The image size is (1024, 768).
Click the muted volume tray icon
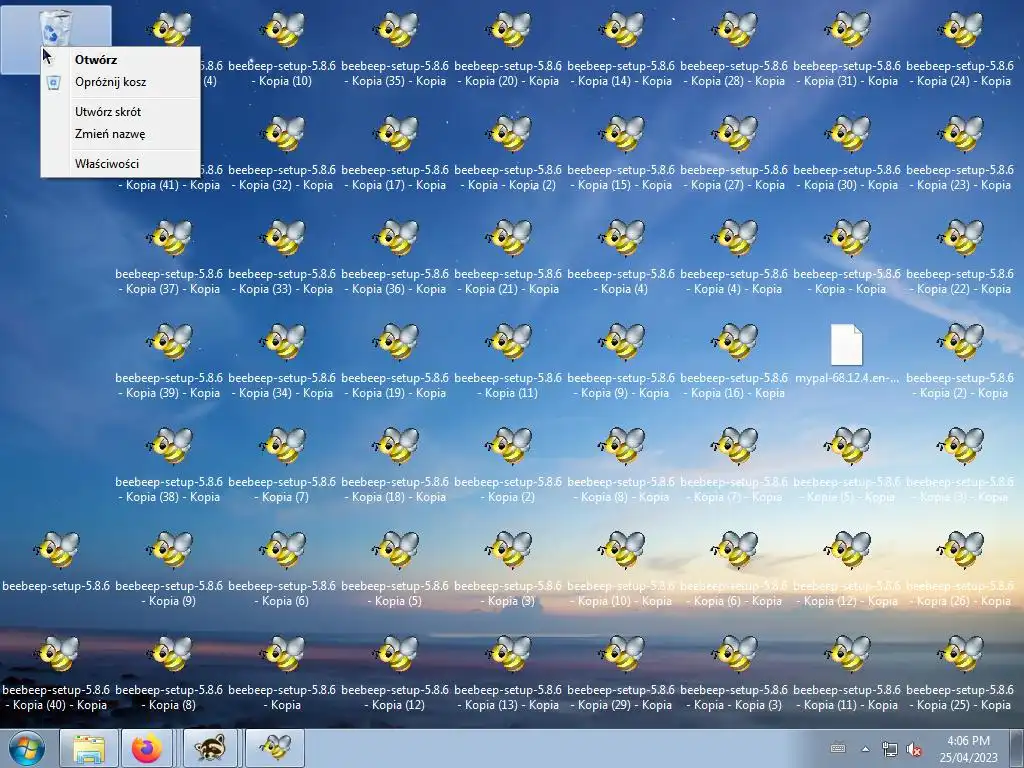[914, 749]
